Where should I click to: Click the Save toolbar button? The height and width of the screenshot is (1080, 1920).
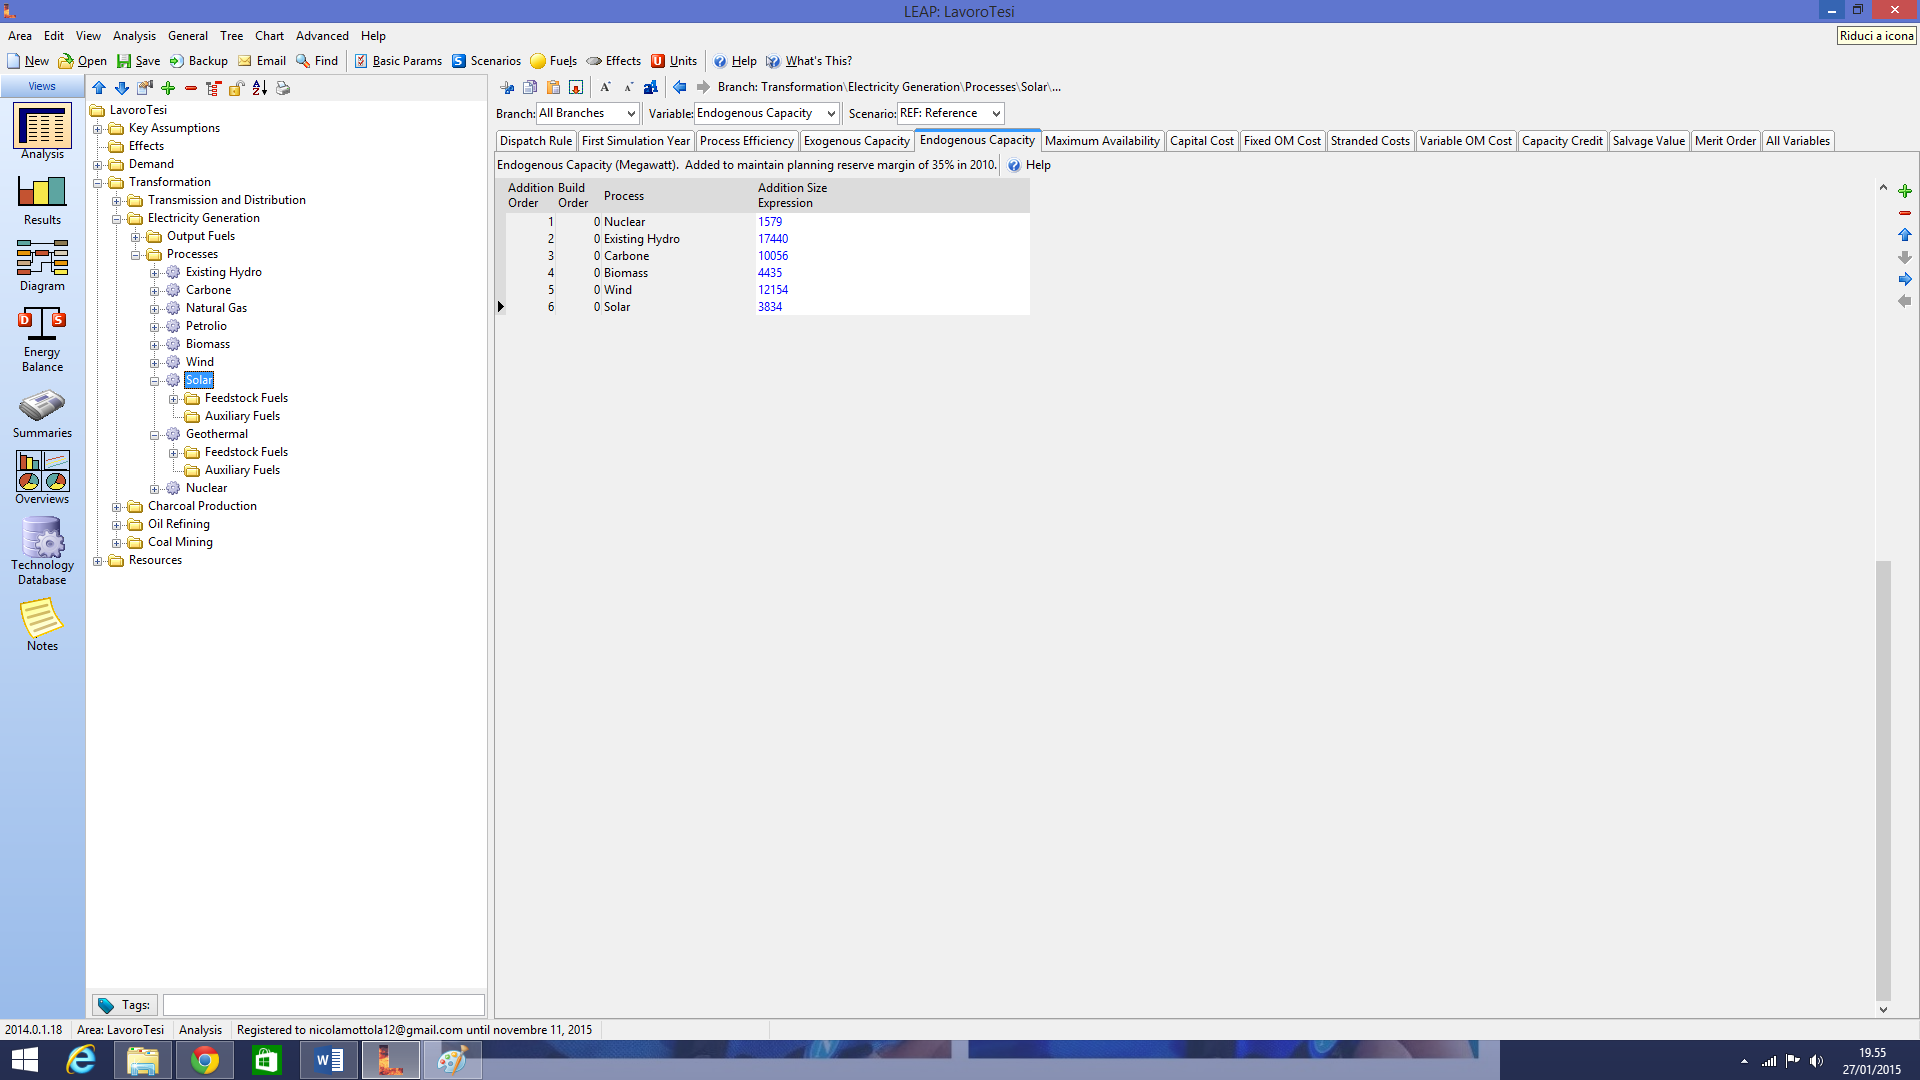coord(138,61)
